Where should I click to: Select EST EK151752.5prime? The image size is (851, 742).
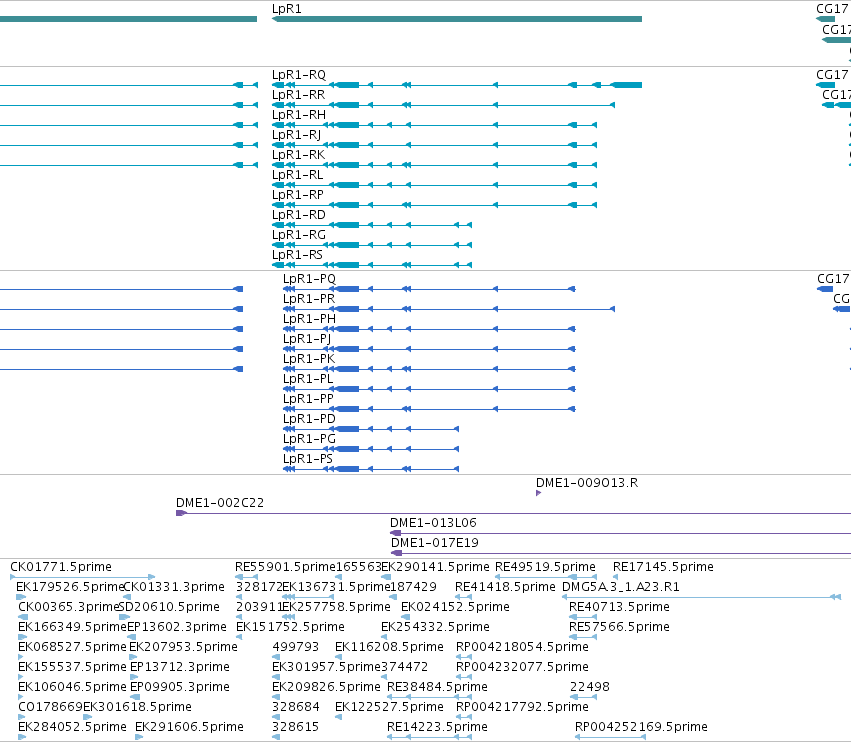[290, 627]
